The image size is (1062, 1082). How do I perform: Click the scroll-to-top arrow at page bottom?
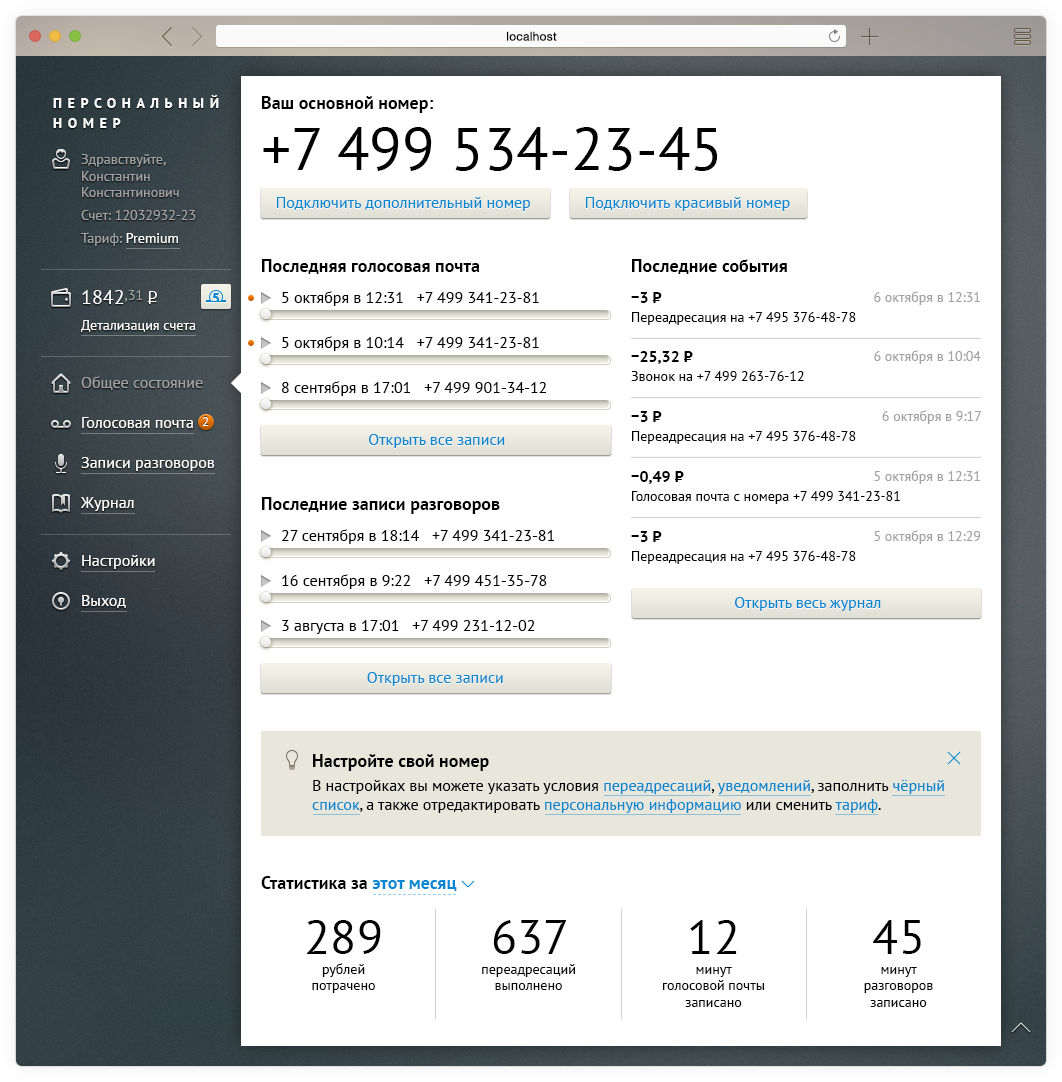[x=1021, y=1028]
